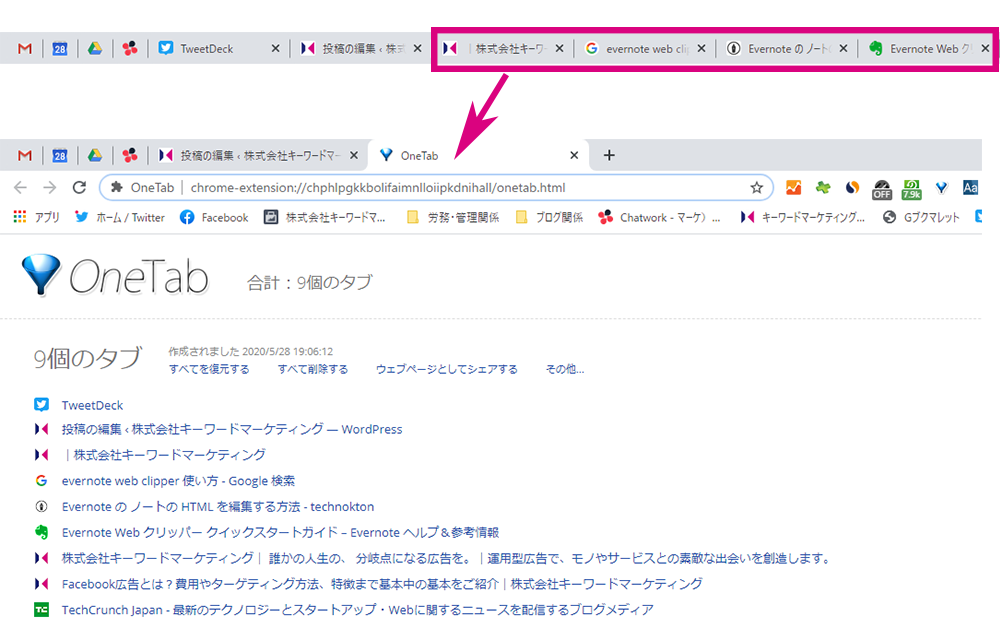Open the Chatwork - マーケ bookmark
Screen dimensions: 1000x640
pyautogui.click(x=660, y=217)
